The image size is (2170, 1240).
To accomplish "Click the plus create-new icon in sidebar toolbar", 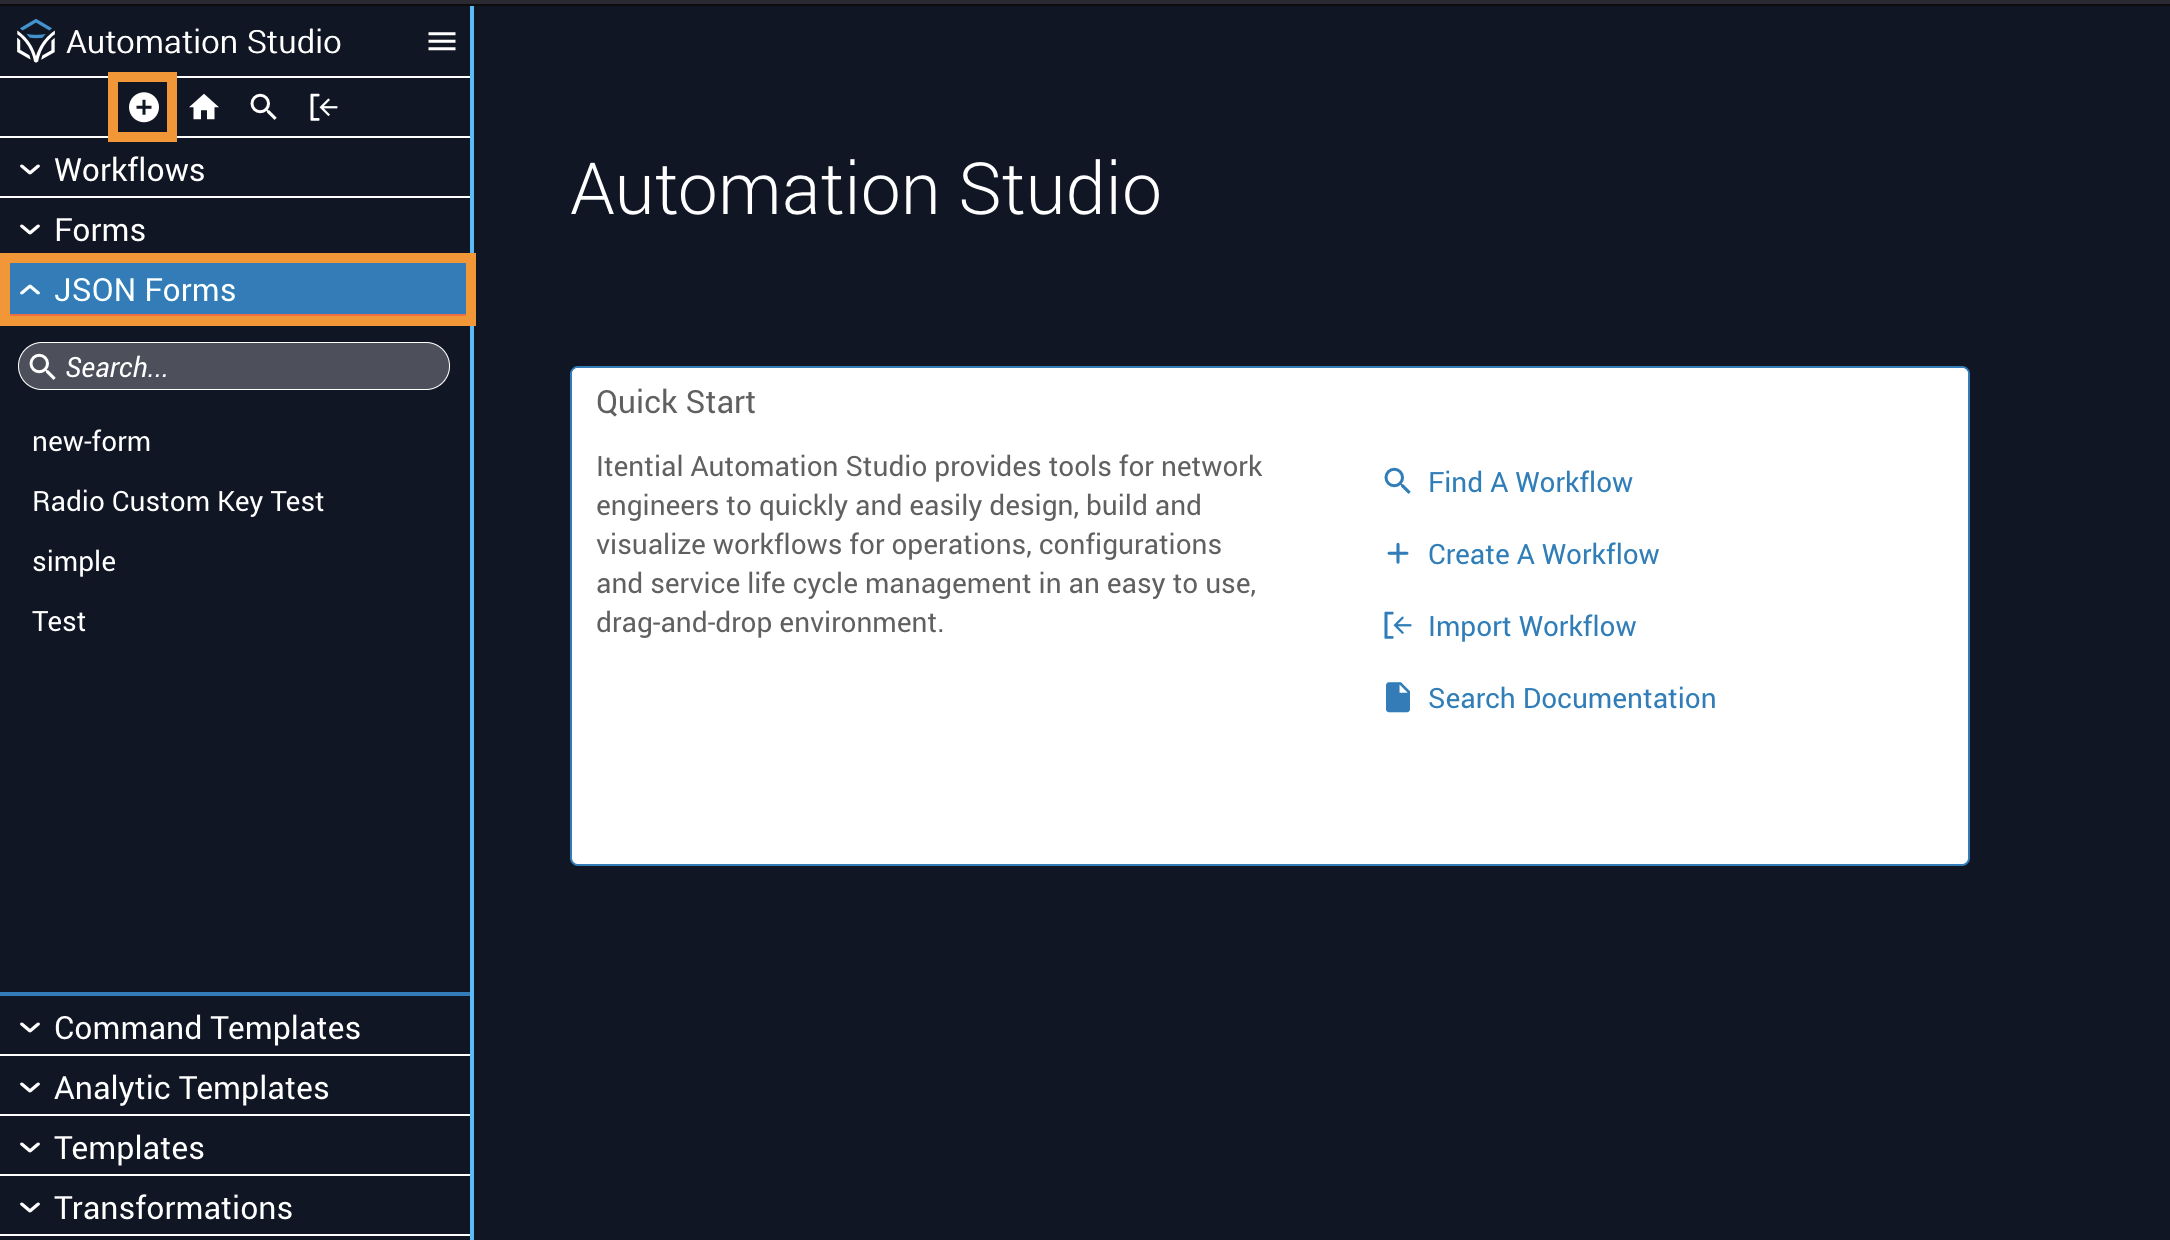I will pyautogui.click(x=143, y=107).
